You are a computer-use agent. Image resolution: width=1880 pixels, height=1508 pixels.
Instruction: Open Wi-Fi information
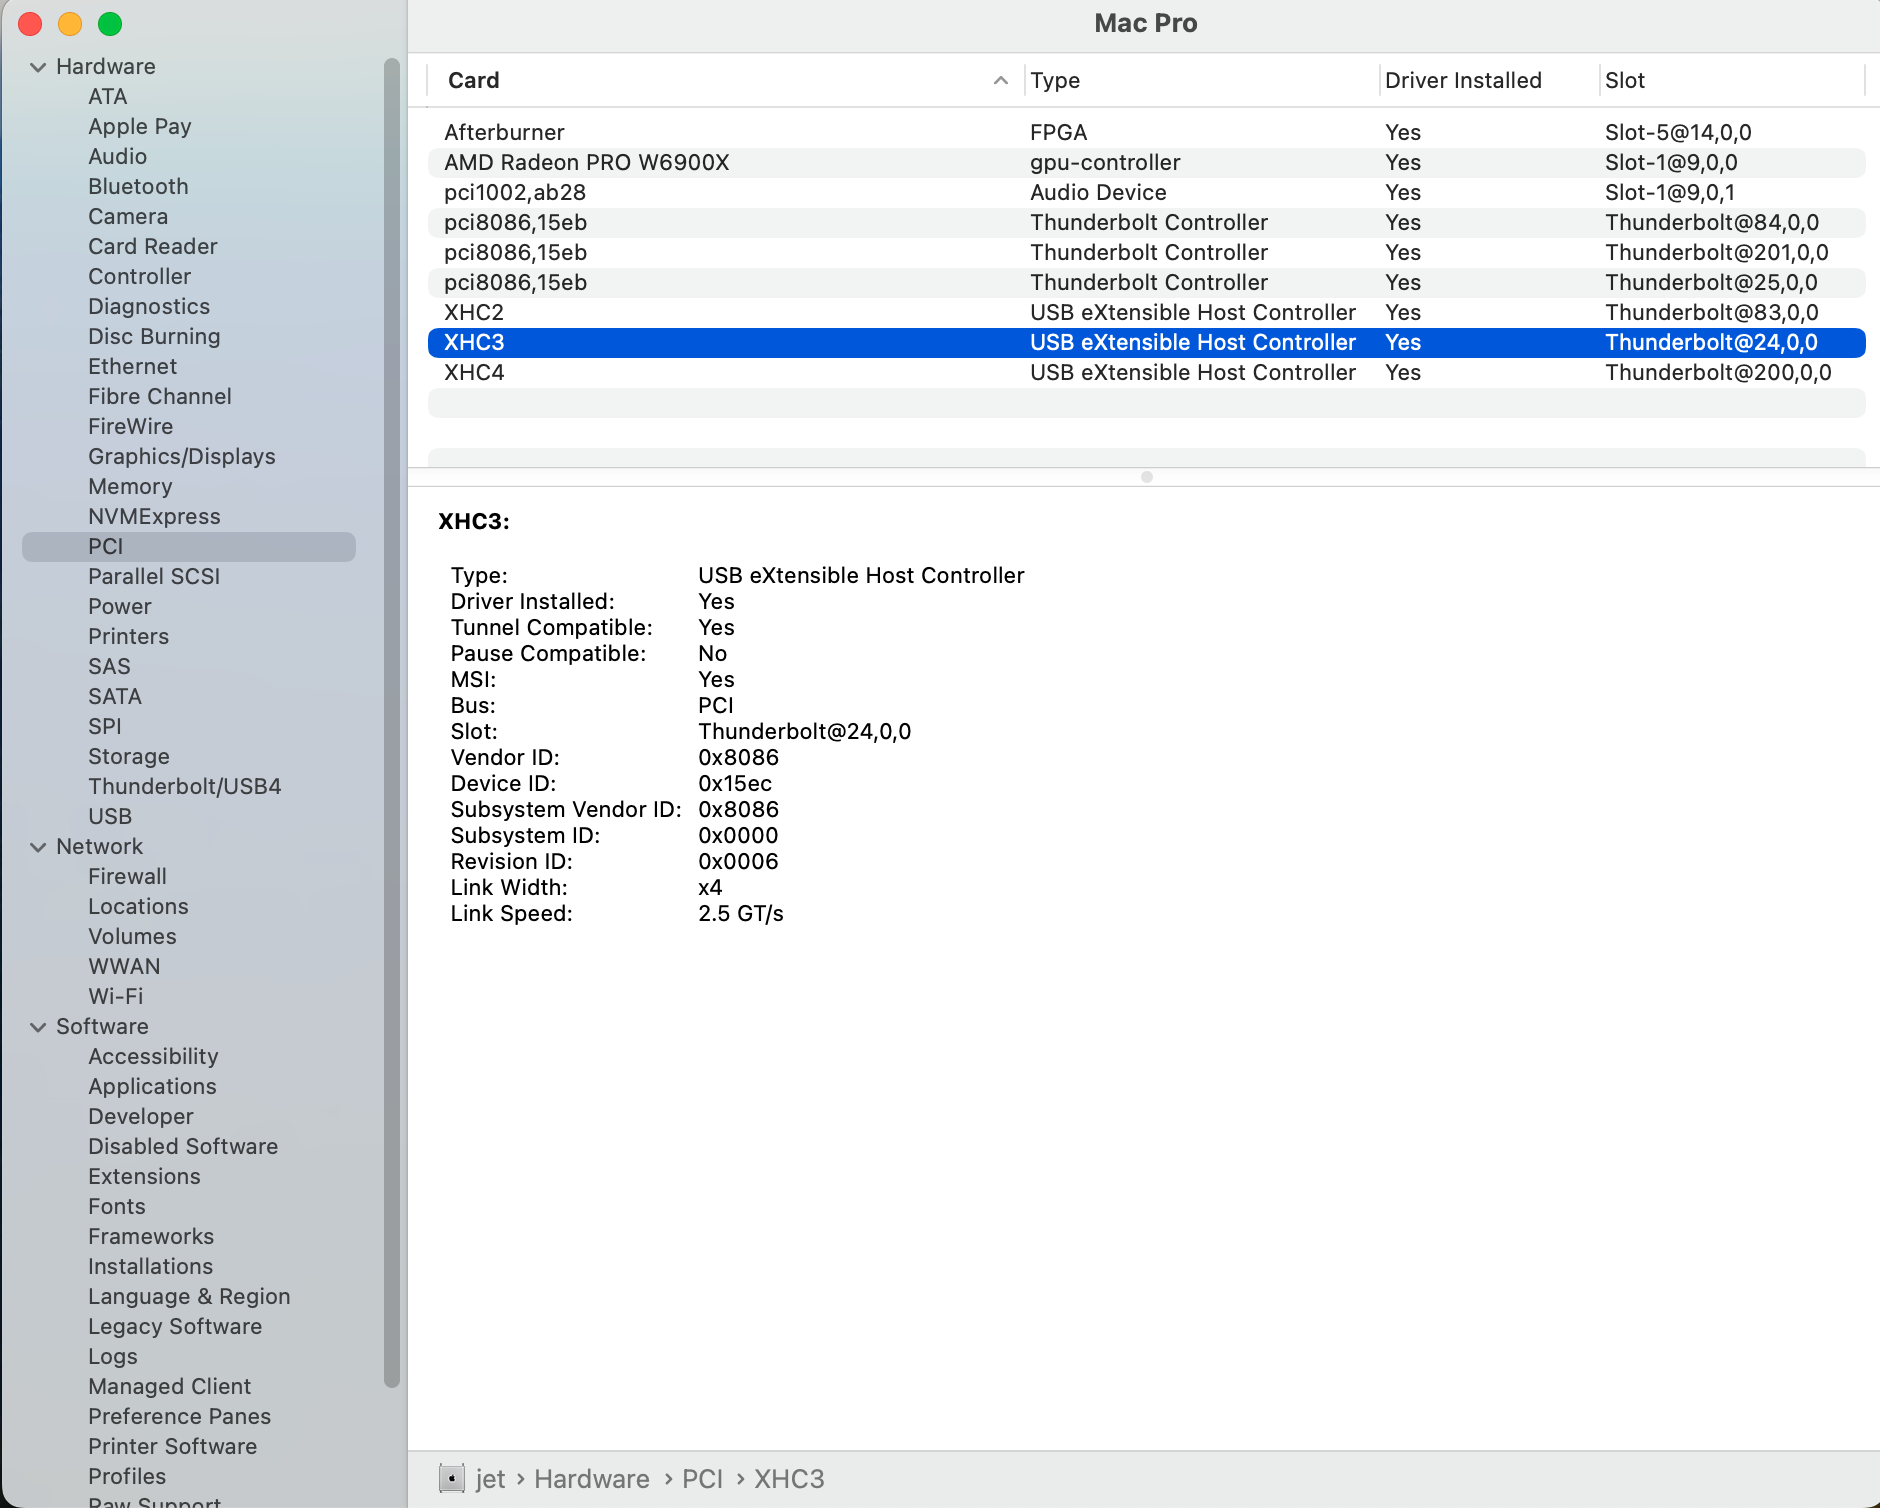pyautogui.click(x=116, y=997)
